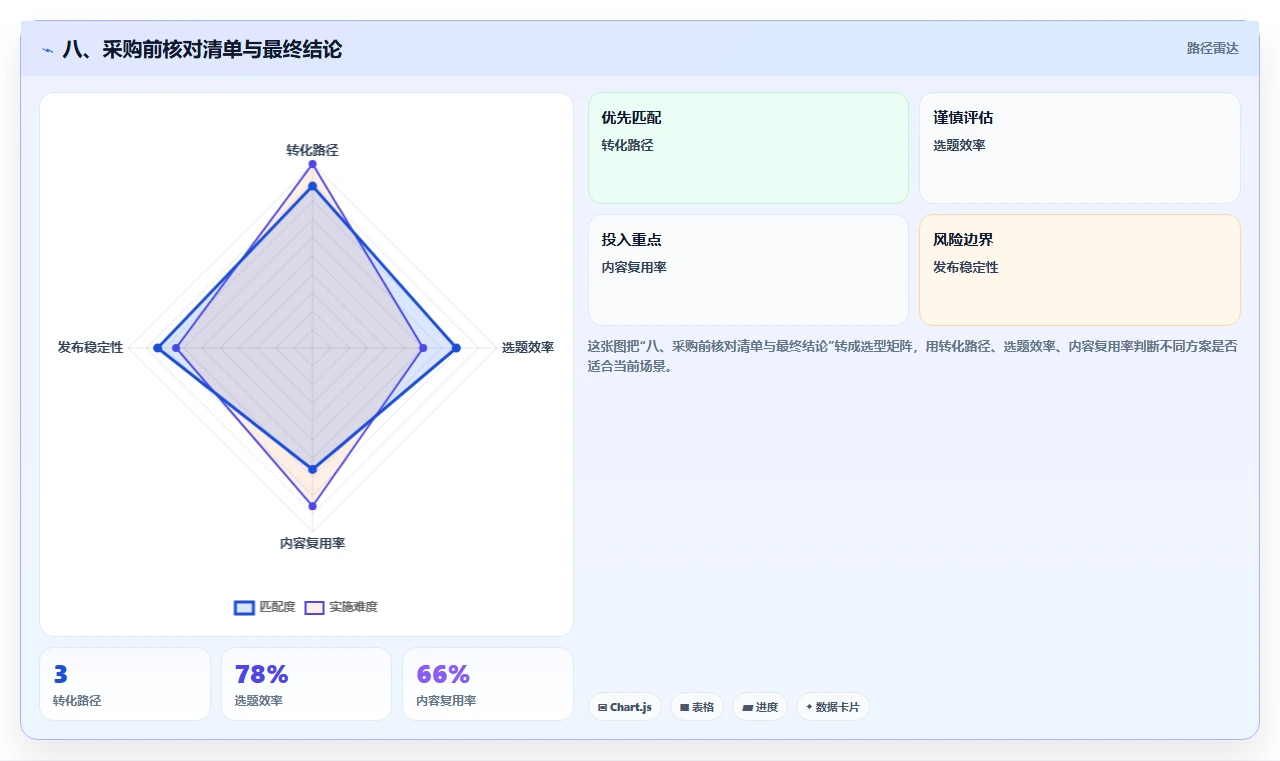Click the purple data point on 内容复用率 axis

click(x=312, y=506)
